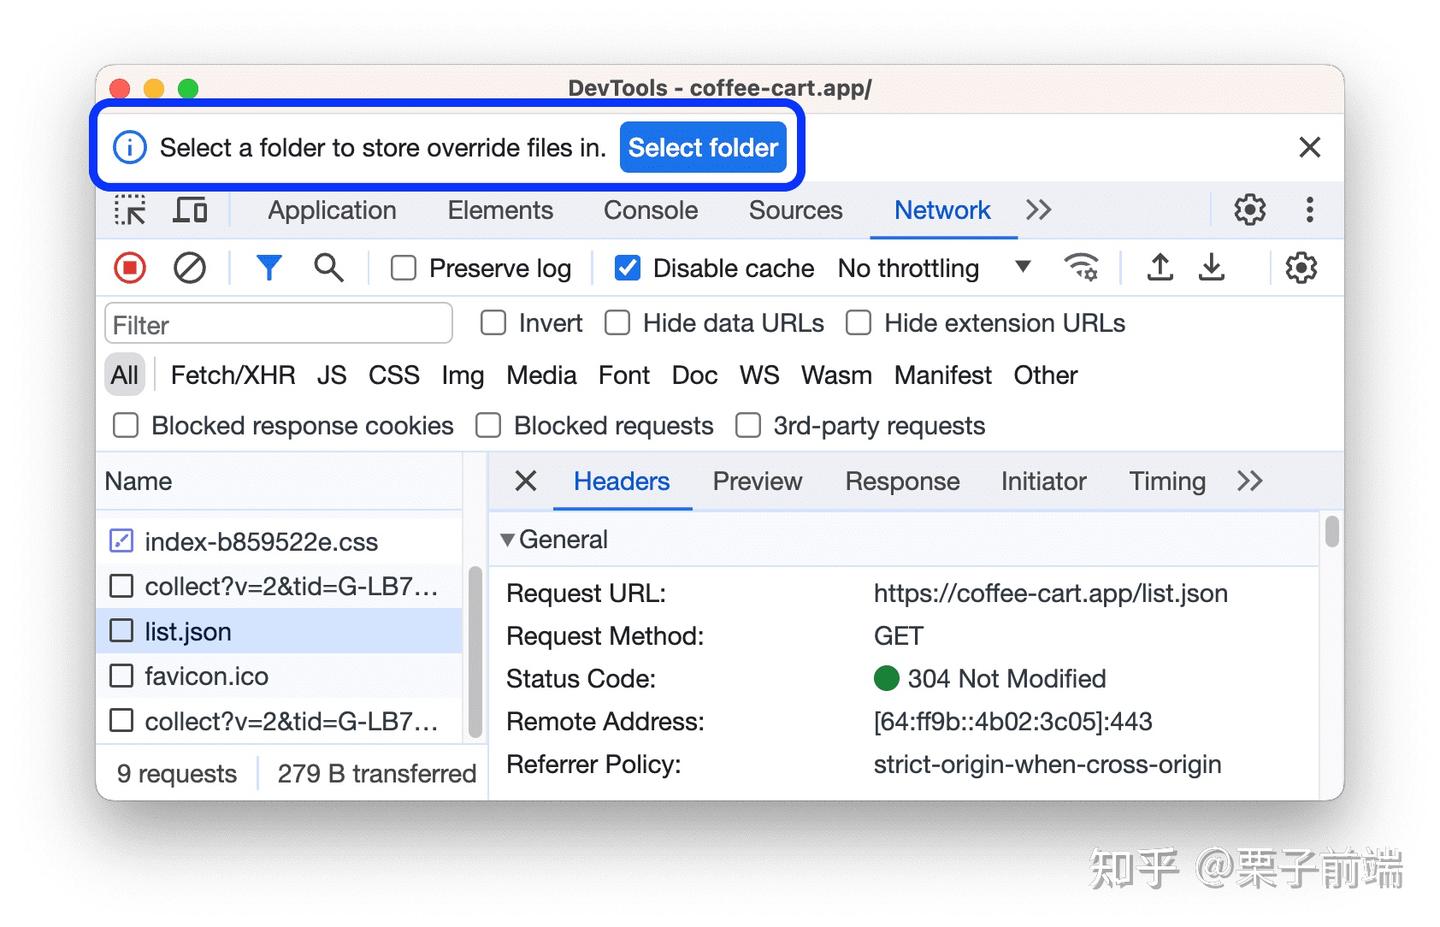
Task: Filter requests by Media type
Action: click(541, 375)
